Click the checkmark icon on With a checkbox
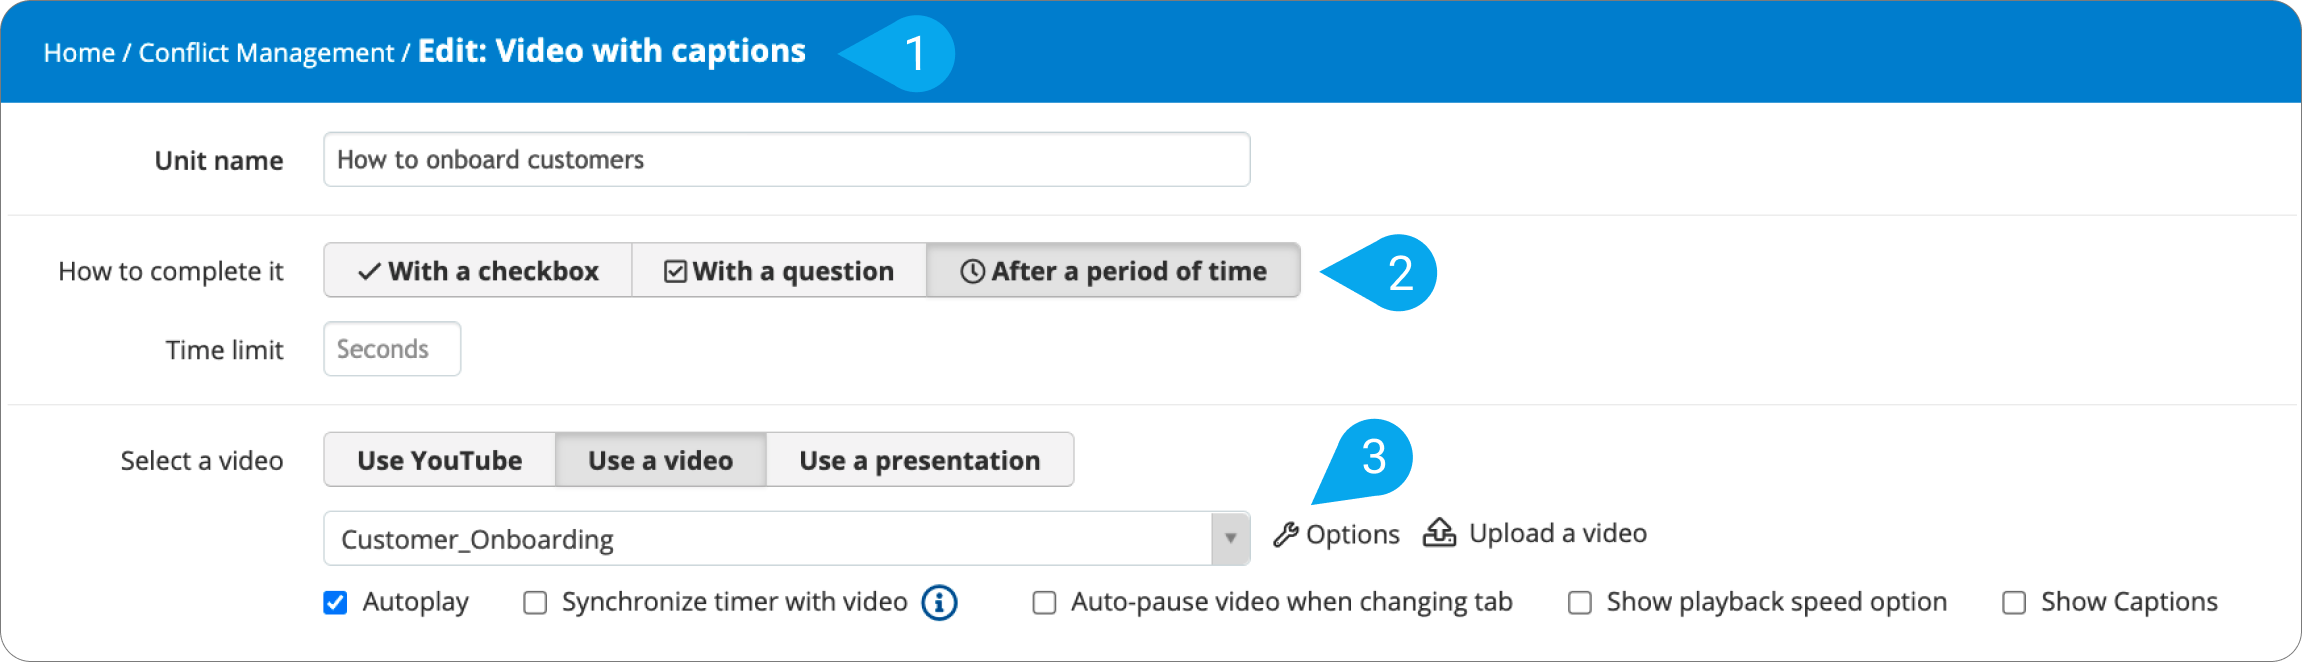This screenshot has height=662, width=2302. pos(369,272)
